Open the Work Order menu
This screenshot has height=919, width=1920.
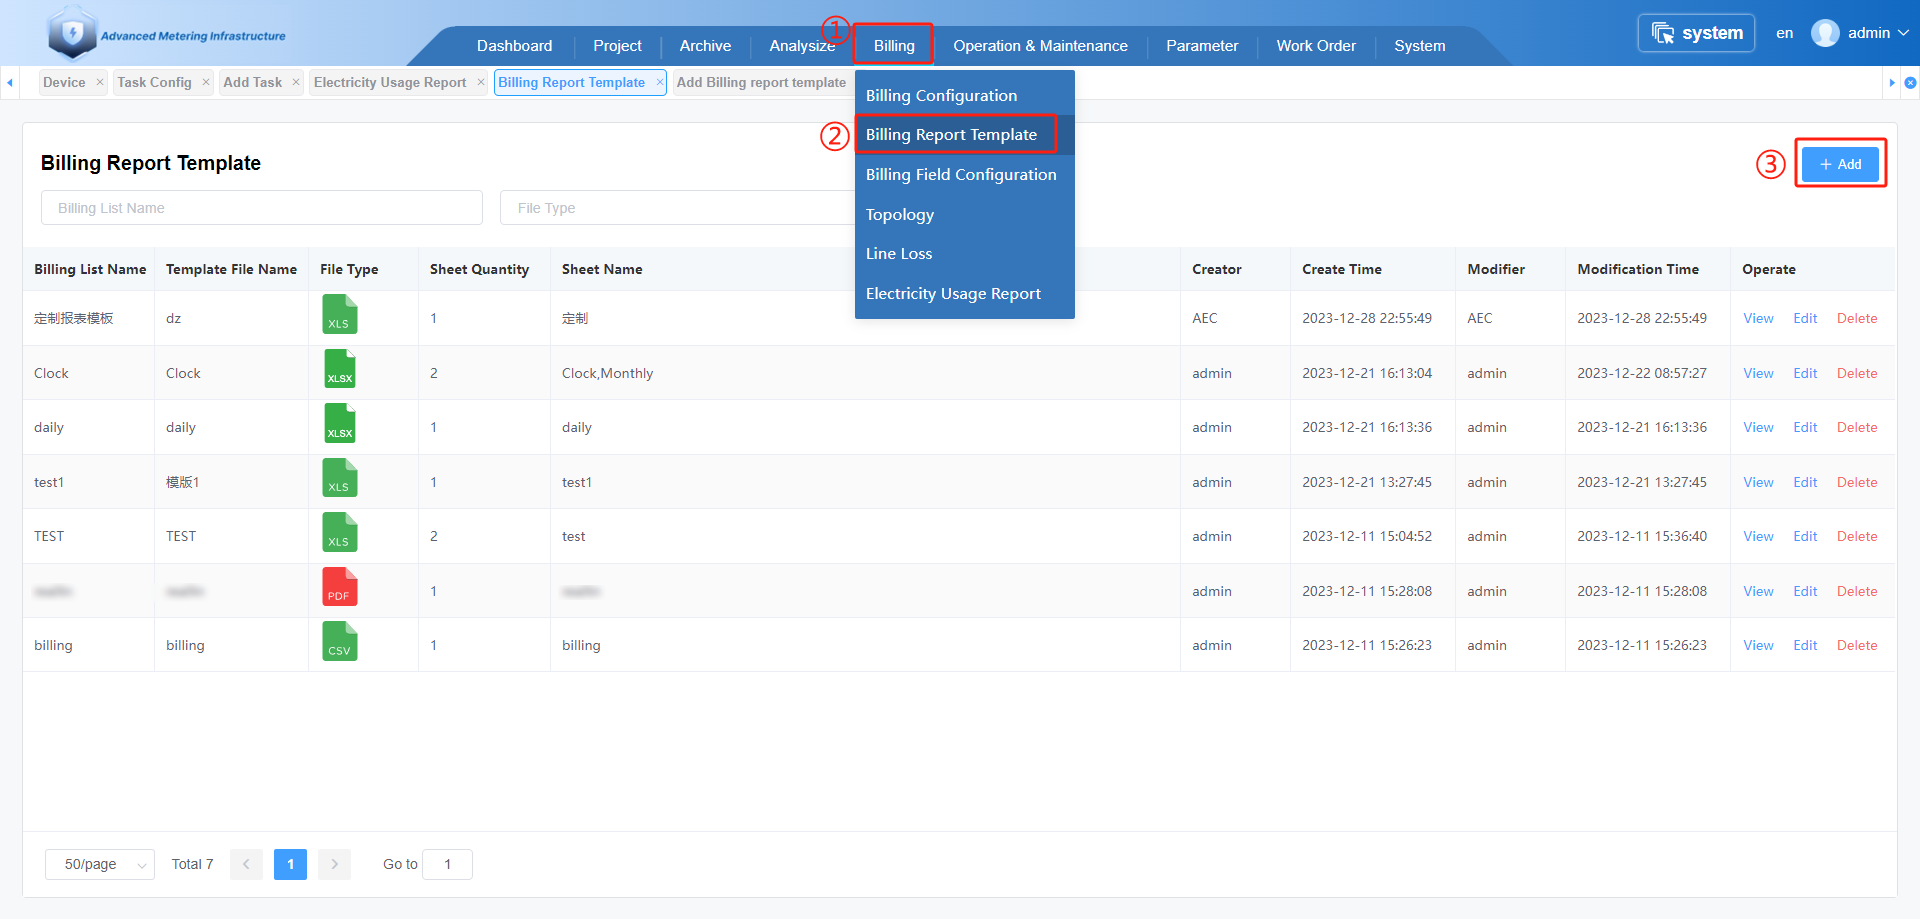click(1316, 46)
